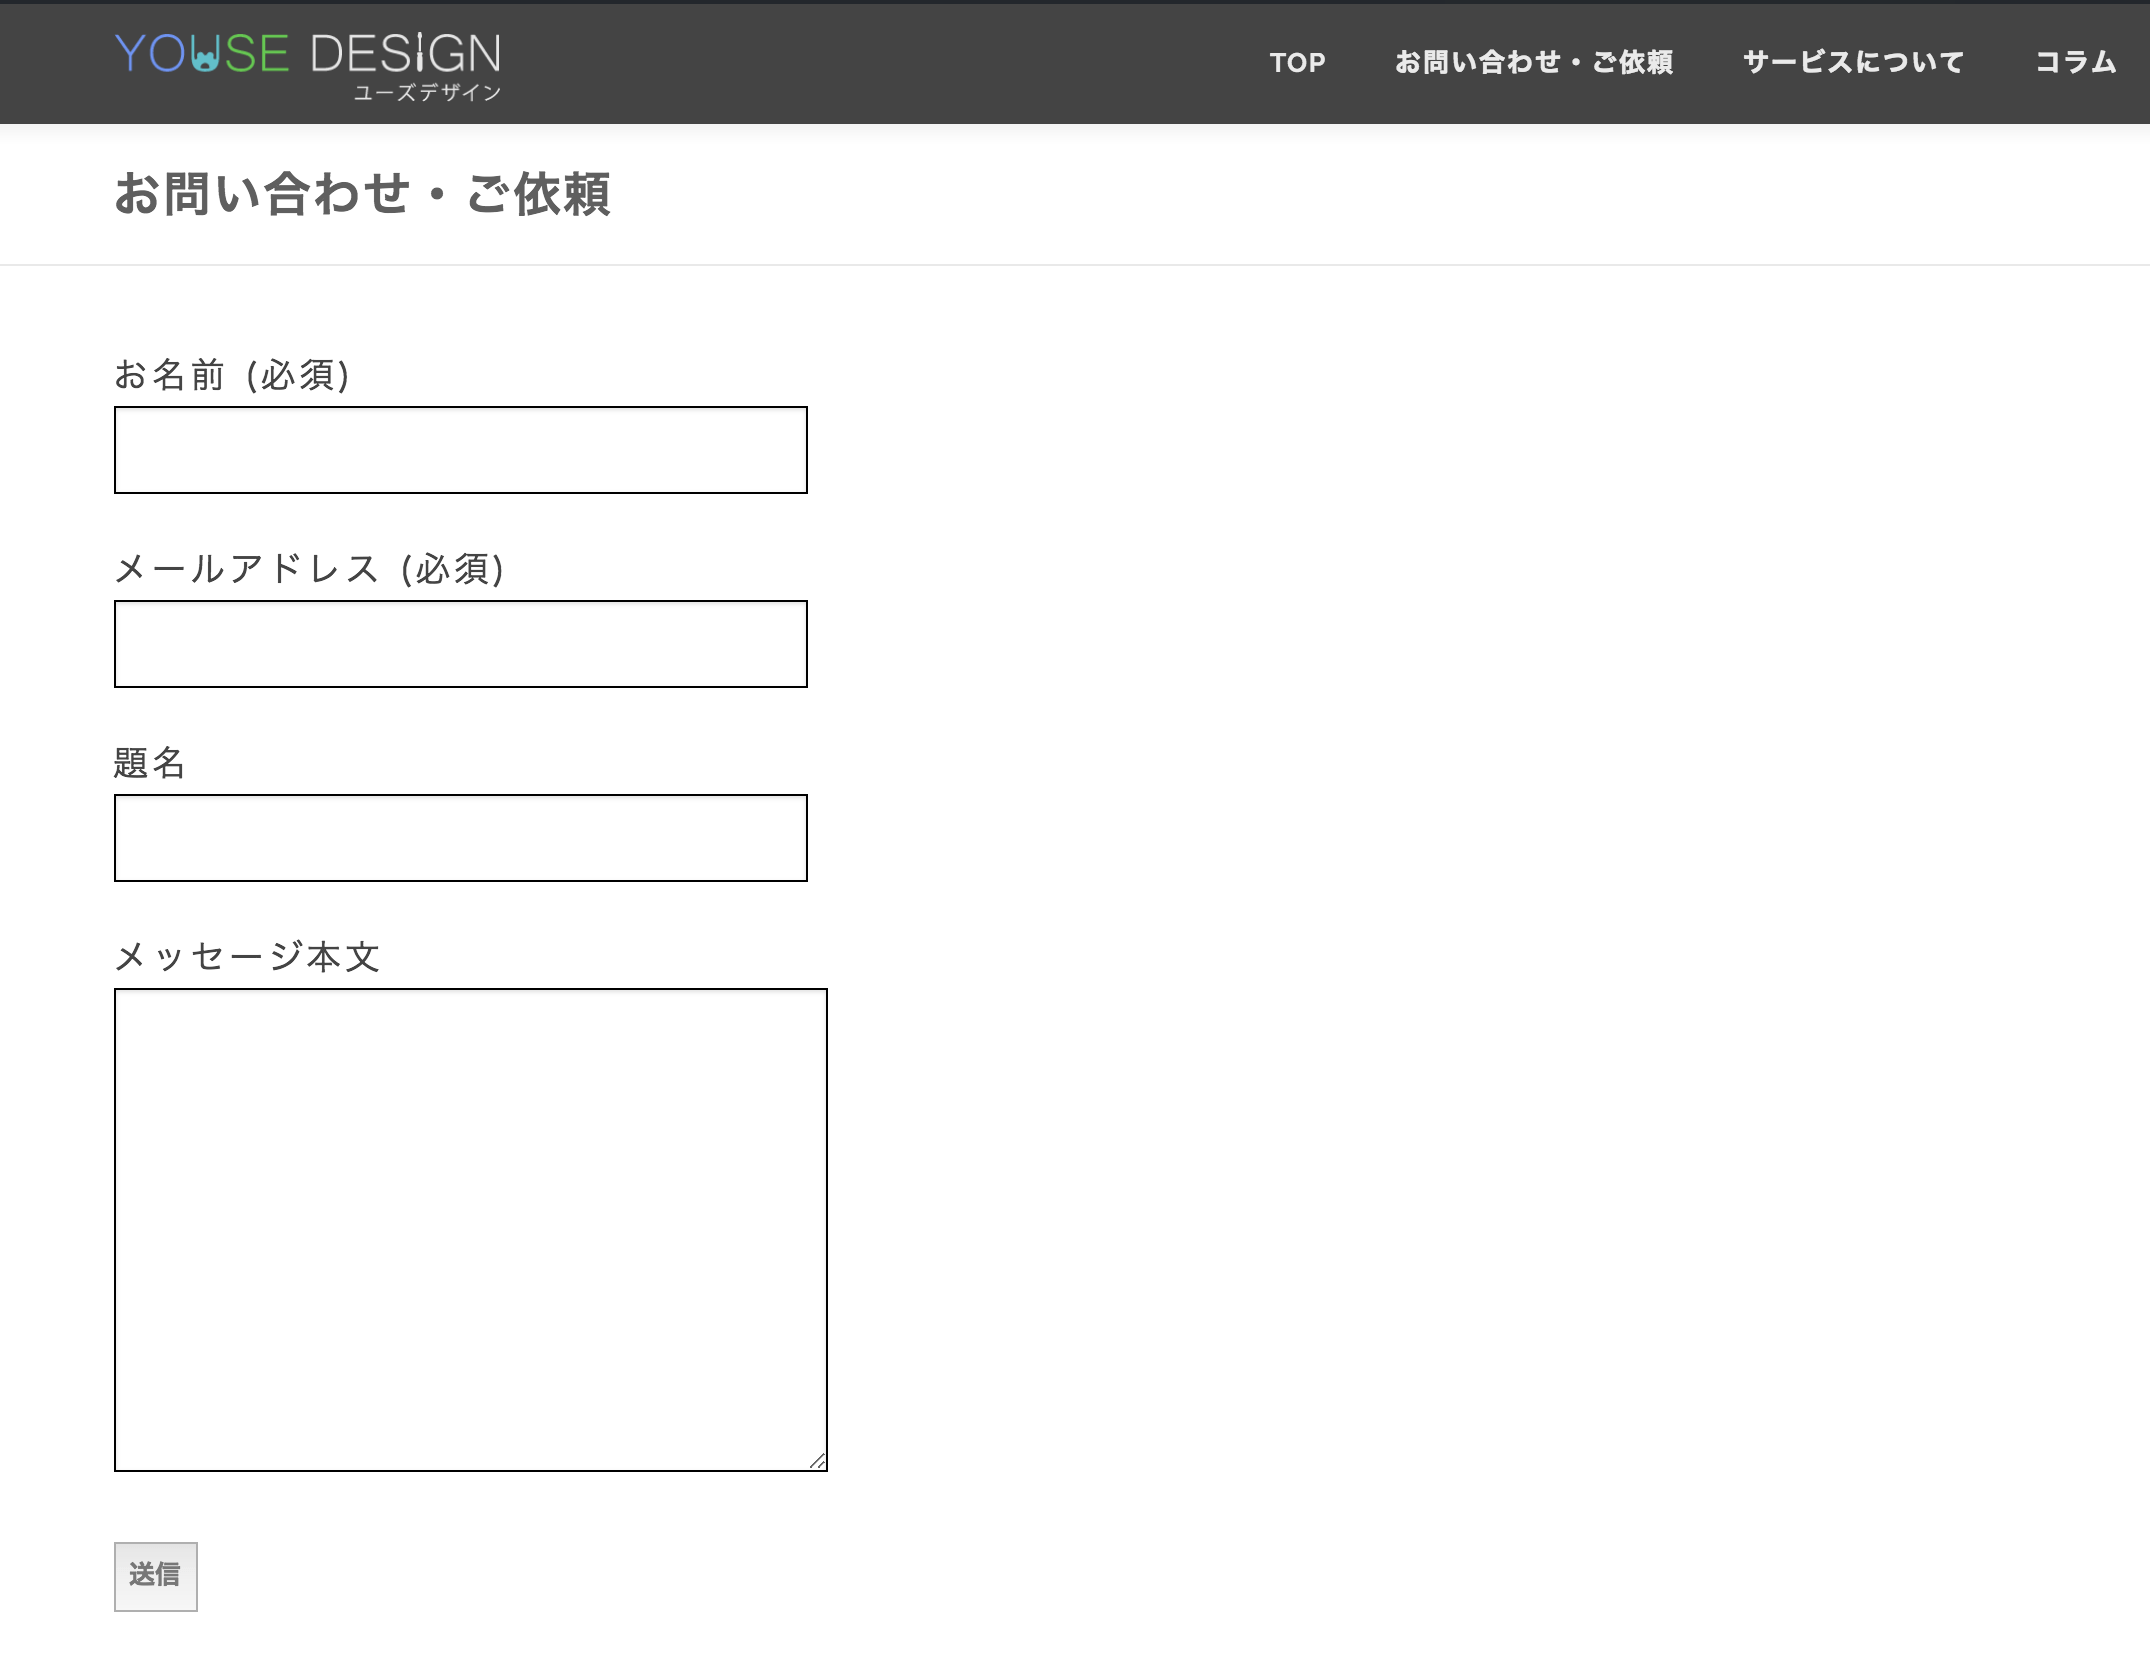
Task: Click the お問い合わせ・ご依頼 page heading
Action: tap(362, 194)
